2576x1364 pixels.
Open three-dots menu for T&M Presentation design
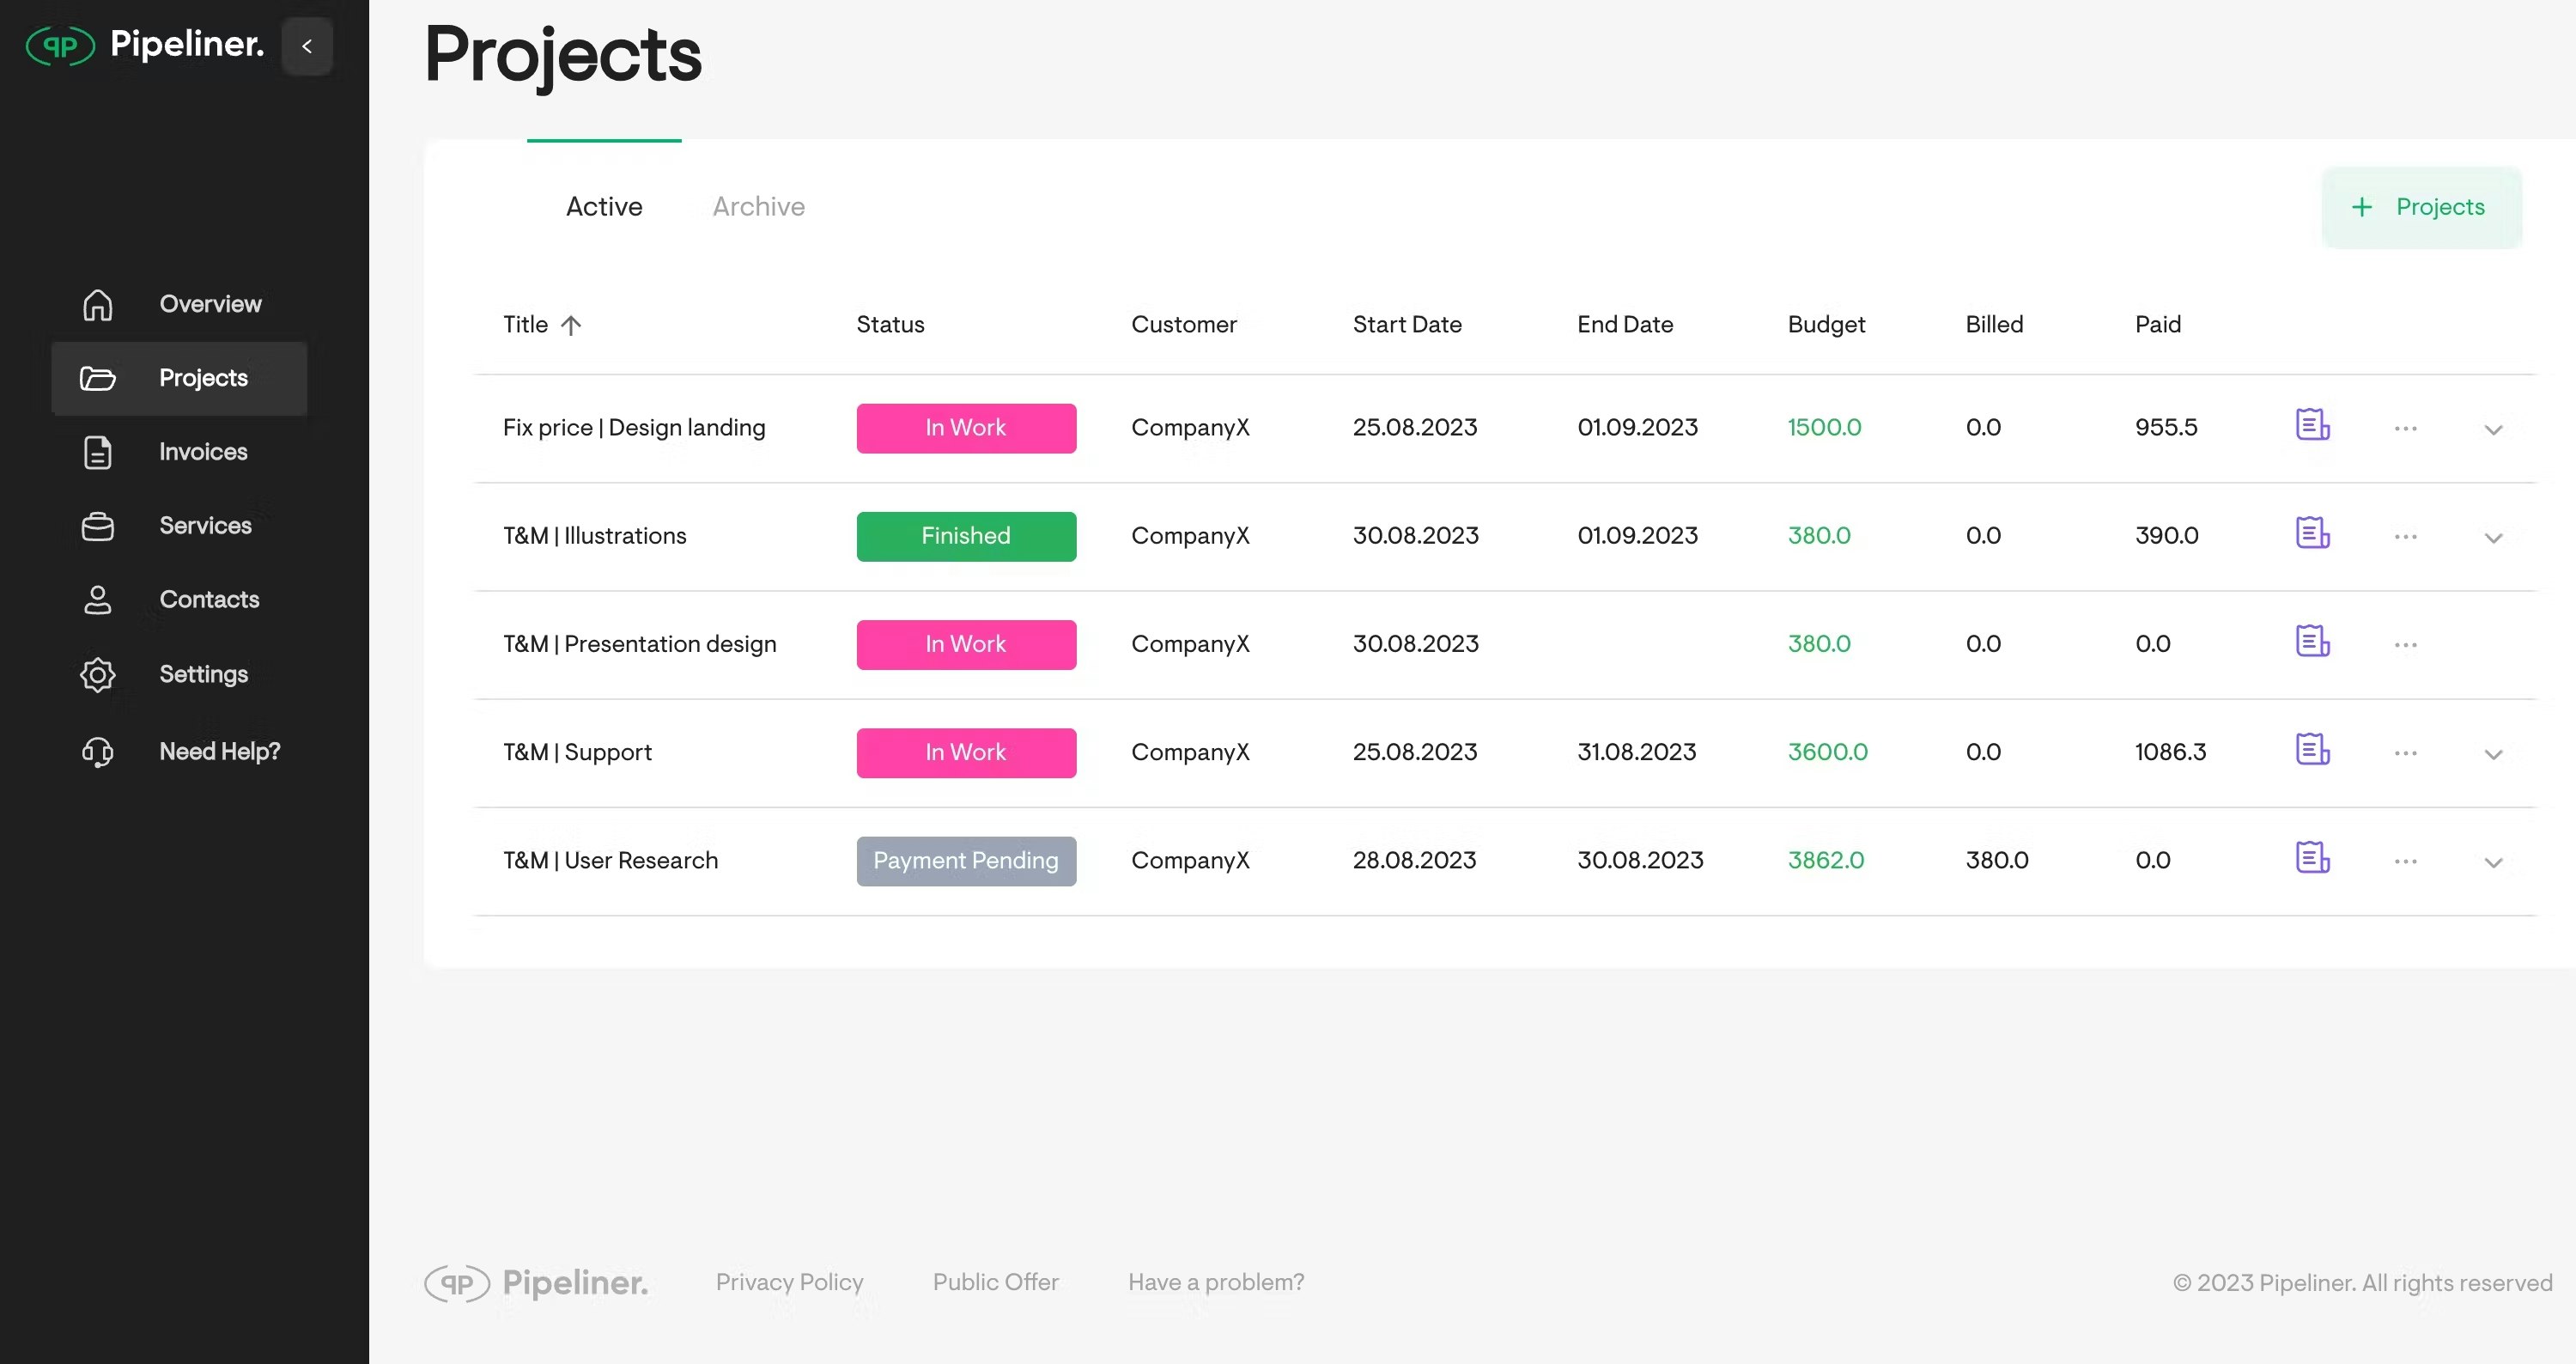[x=2405, y=645]
